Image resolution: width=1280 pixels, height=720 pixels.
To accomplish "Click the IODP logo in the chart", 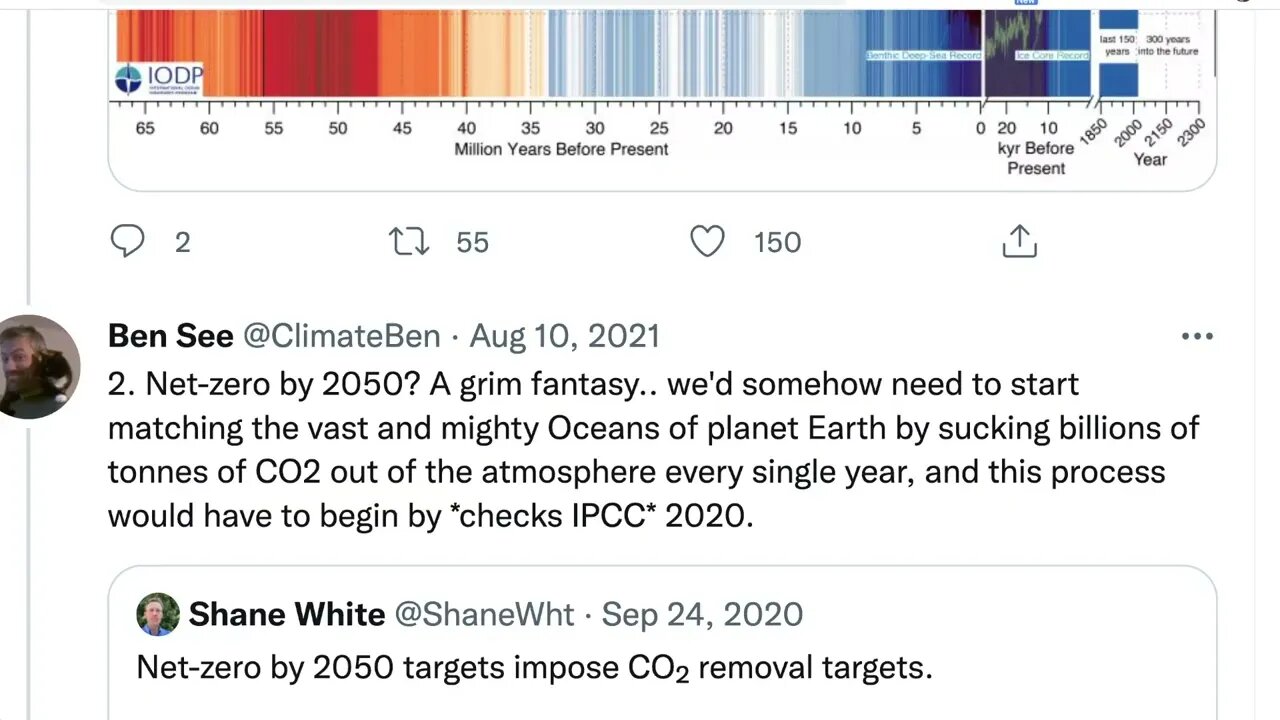I will (160, 78).
